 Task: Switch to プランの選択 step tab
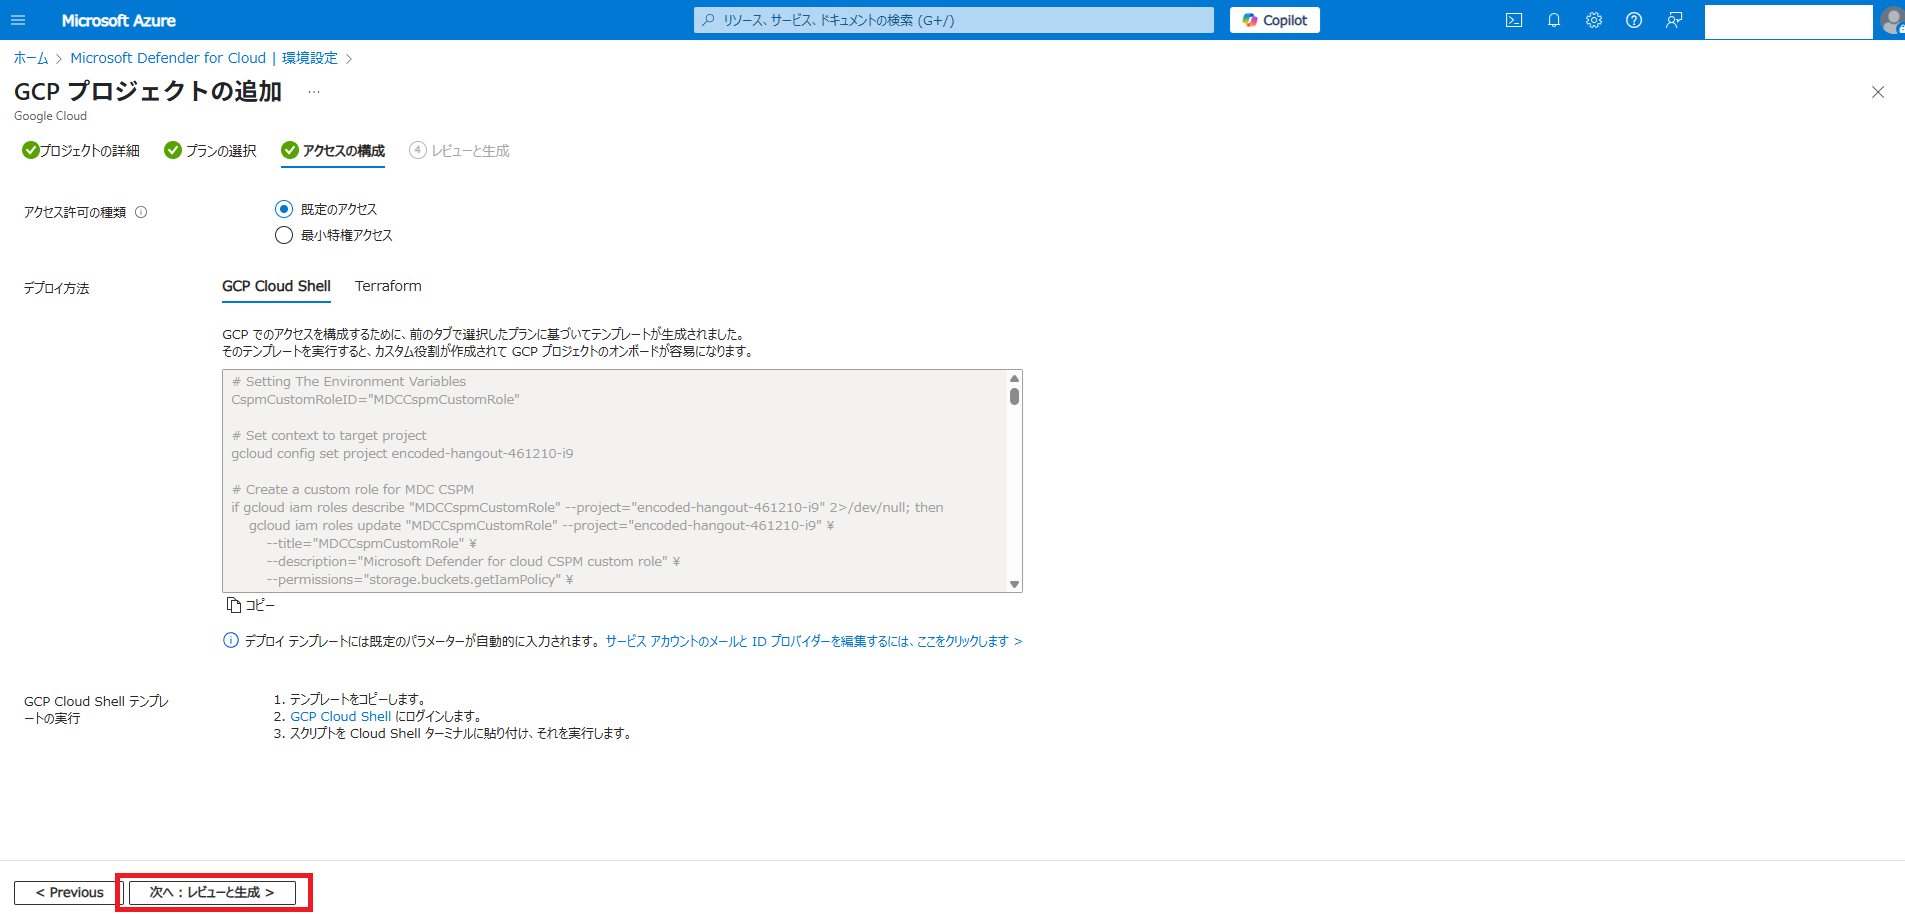point(211,151)
